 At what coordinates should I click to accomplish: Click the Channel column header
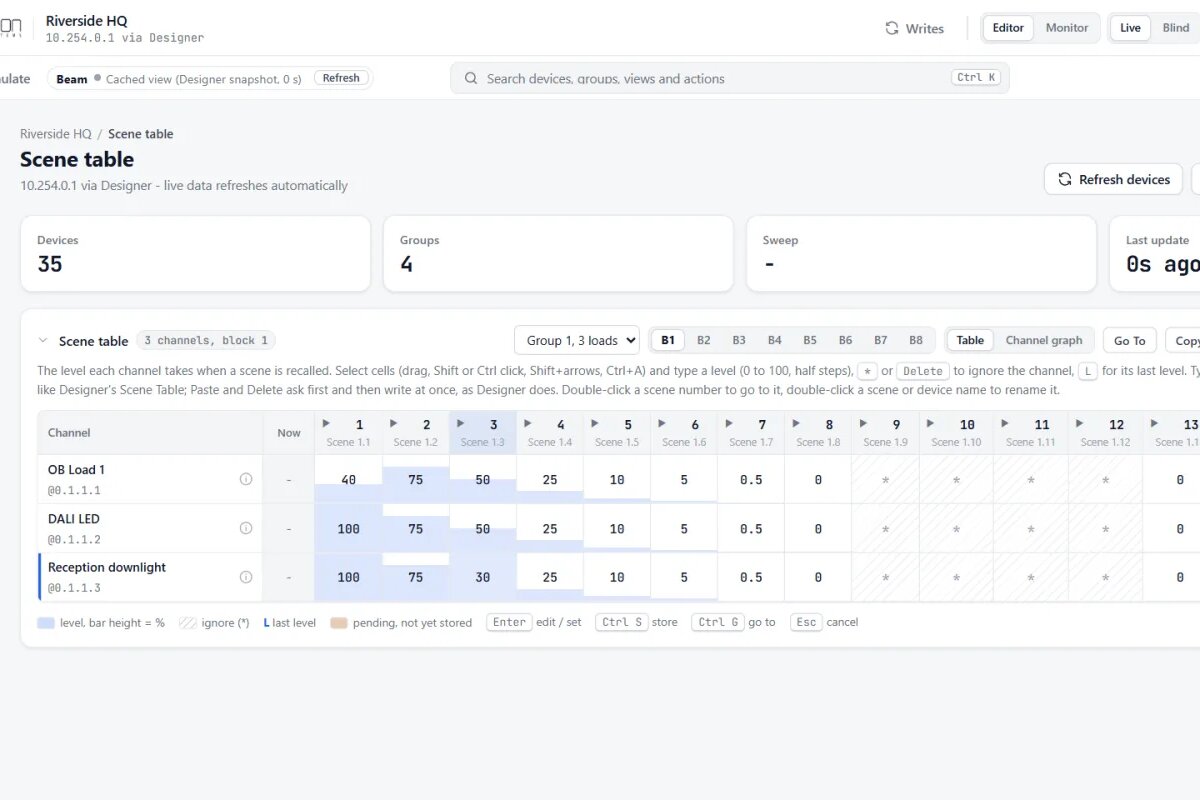pyautogui.click(x=150, y=433)
